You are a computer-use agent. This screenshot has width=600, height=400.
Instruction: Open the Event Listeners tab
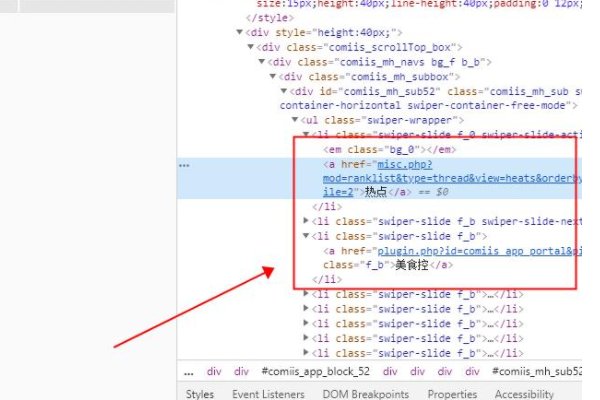(x=267, y=393)
